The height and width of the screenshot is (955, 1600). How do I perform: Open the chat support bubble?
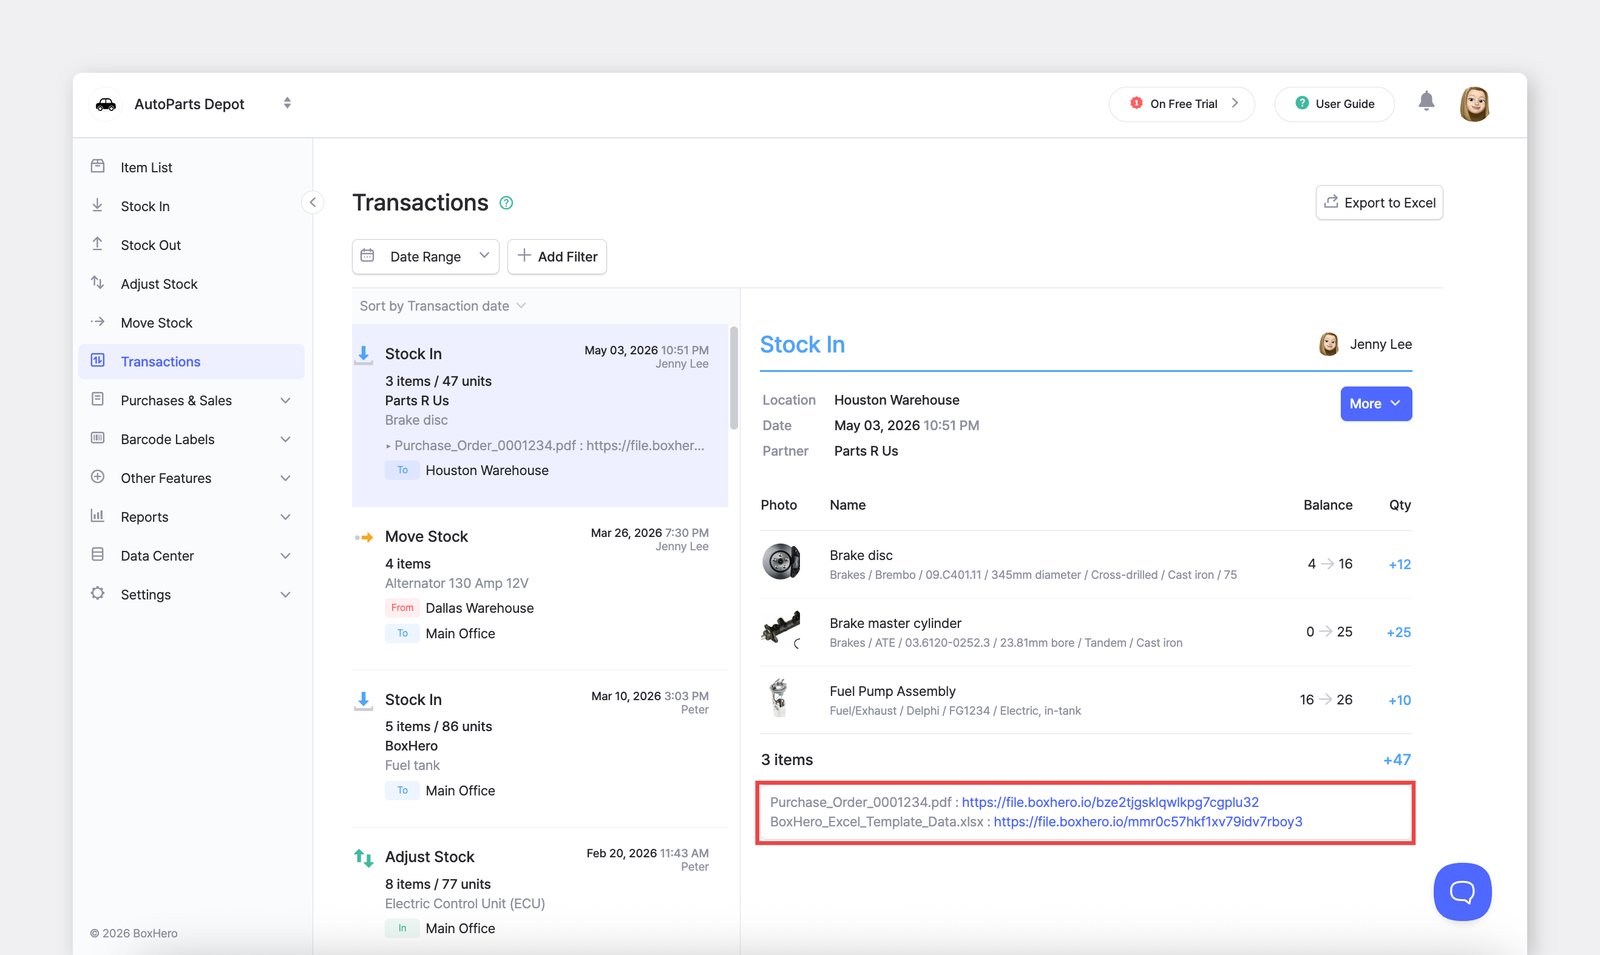coord(1462,891)
